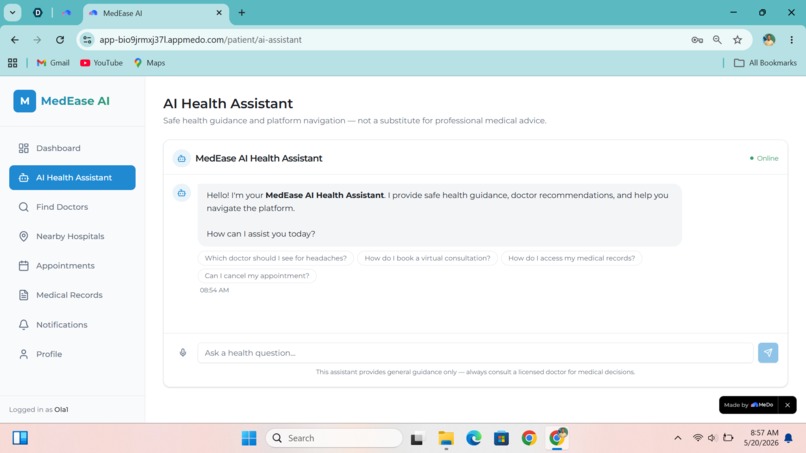Send the message with paper plane button

[x=768, y=353]
